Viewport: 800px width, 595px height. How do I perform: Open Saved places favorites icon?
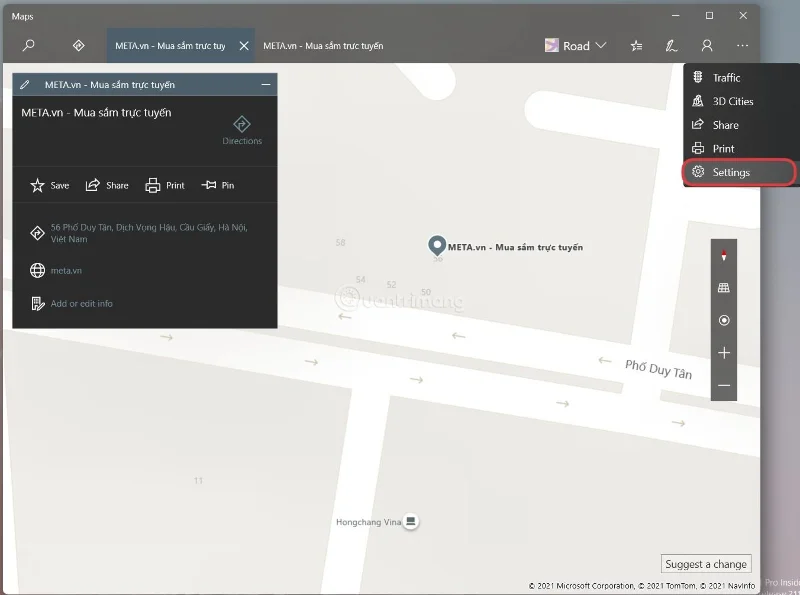[636, 46]
